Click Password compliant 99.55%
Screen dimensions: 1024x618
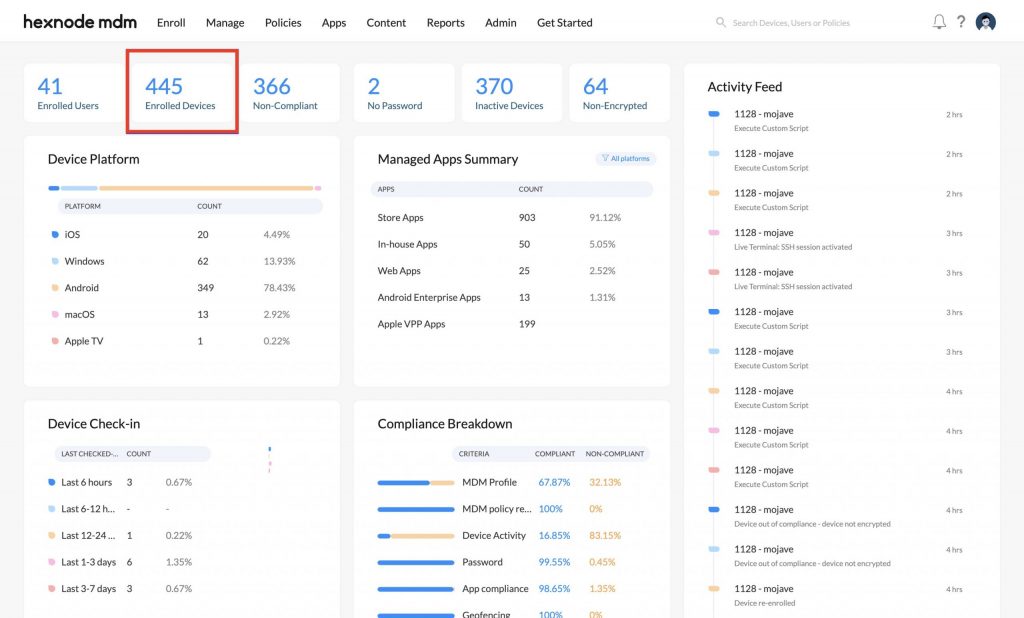(554, 562)
